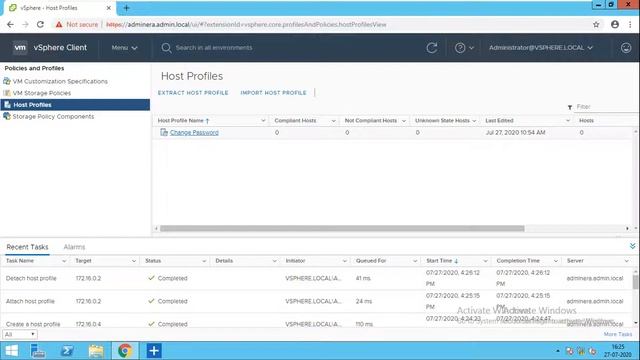The height and width of the screenshot is (360, 640).
Task: Sort by the Completion Time column header
Action: coord(518,261)
